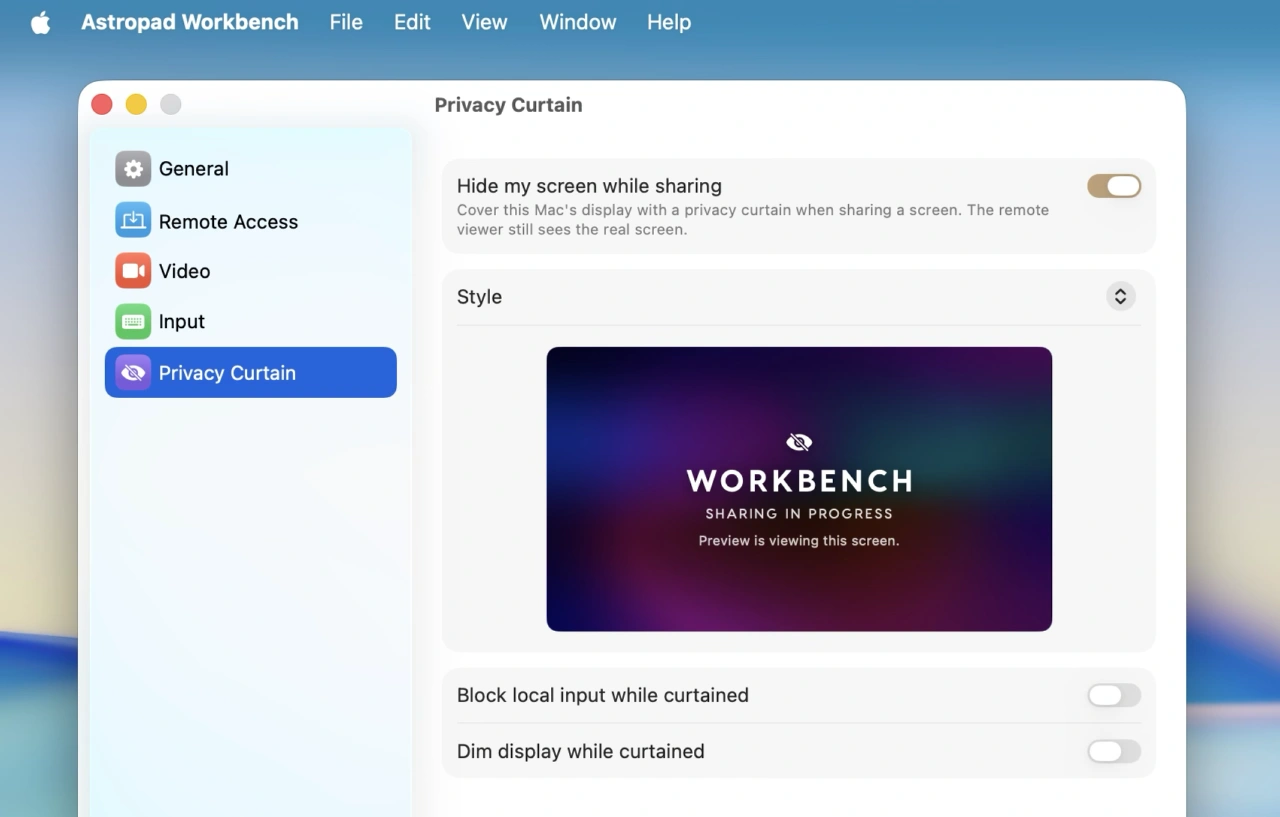The width and height of the screenshot is (1280, 817).
Task: Click the WORKBENCH text in the preview
Action: pyautogui.click(x=799, y=481)
